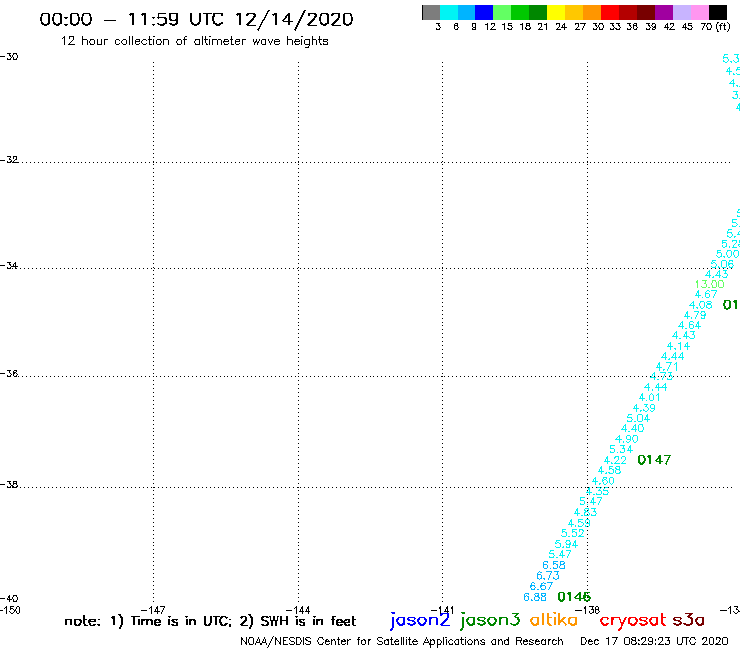Viewport: 740px width, 650px height.
Task: Select the cryosat satellite legend label
Action: click(633, 620)
